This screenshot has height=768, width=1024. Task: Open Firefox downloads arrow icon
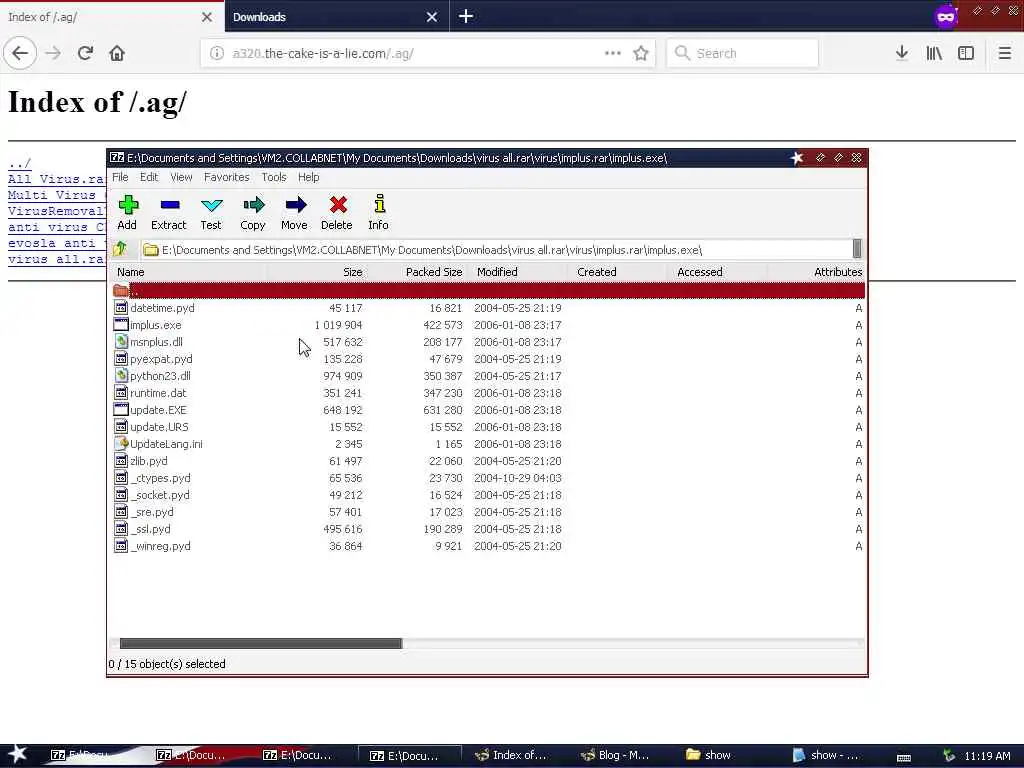(901, 53)
